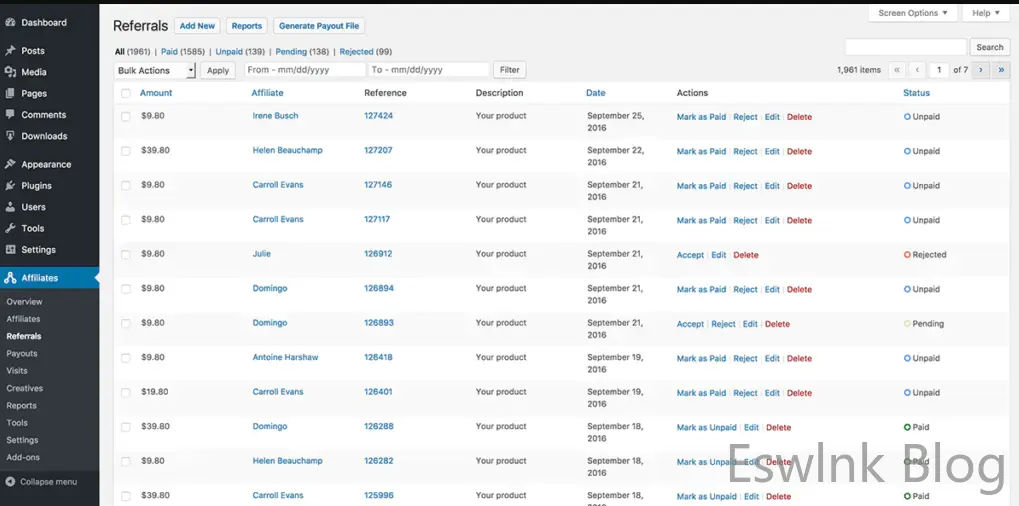Screen dimensions: 1019x506
Task: Go to the next page of referrals
Action: [980, 70]
